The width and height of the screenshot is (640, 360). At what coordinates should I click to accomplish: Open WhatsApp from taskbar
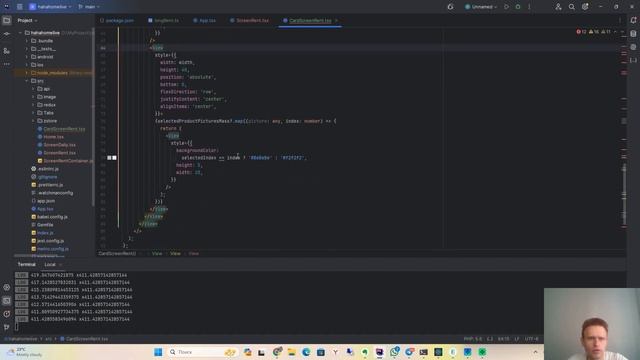click(394, 352)
